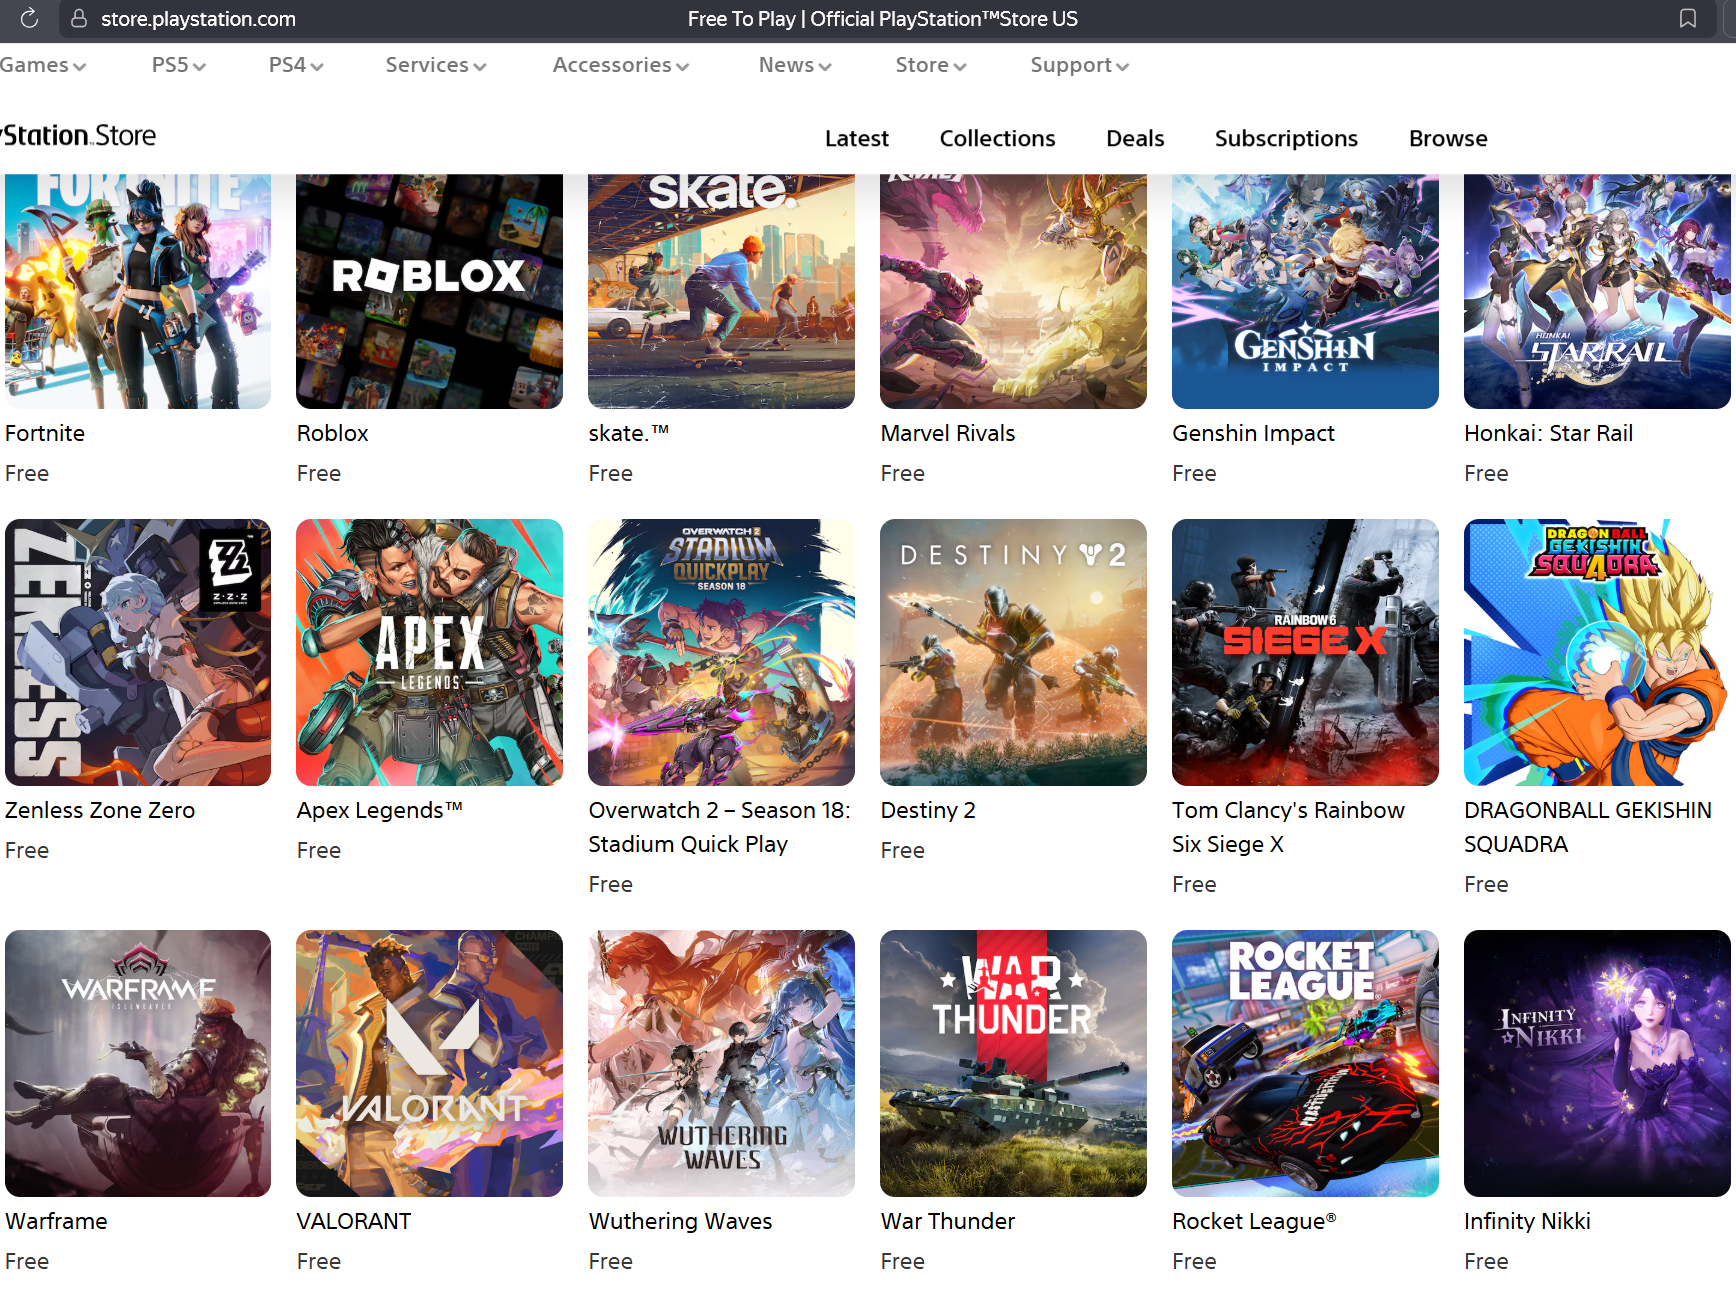The image size is (1736, 1300).
Task: Open the VALORANT cover art
Action: (x=429, y=1063)
